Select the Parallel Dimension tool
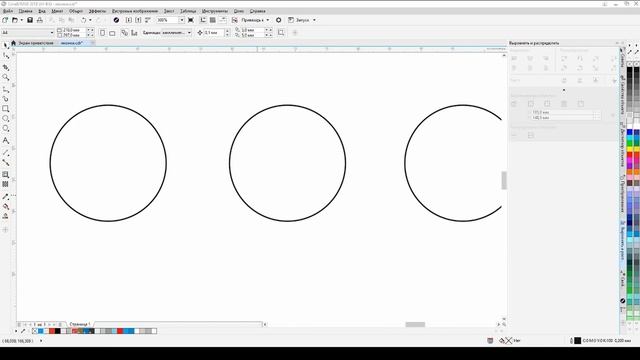 [x=6, y=152]
